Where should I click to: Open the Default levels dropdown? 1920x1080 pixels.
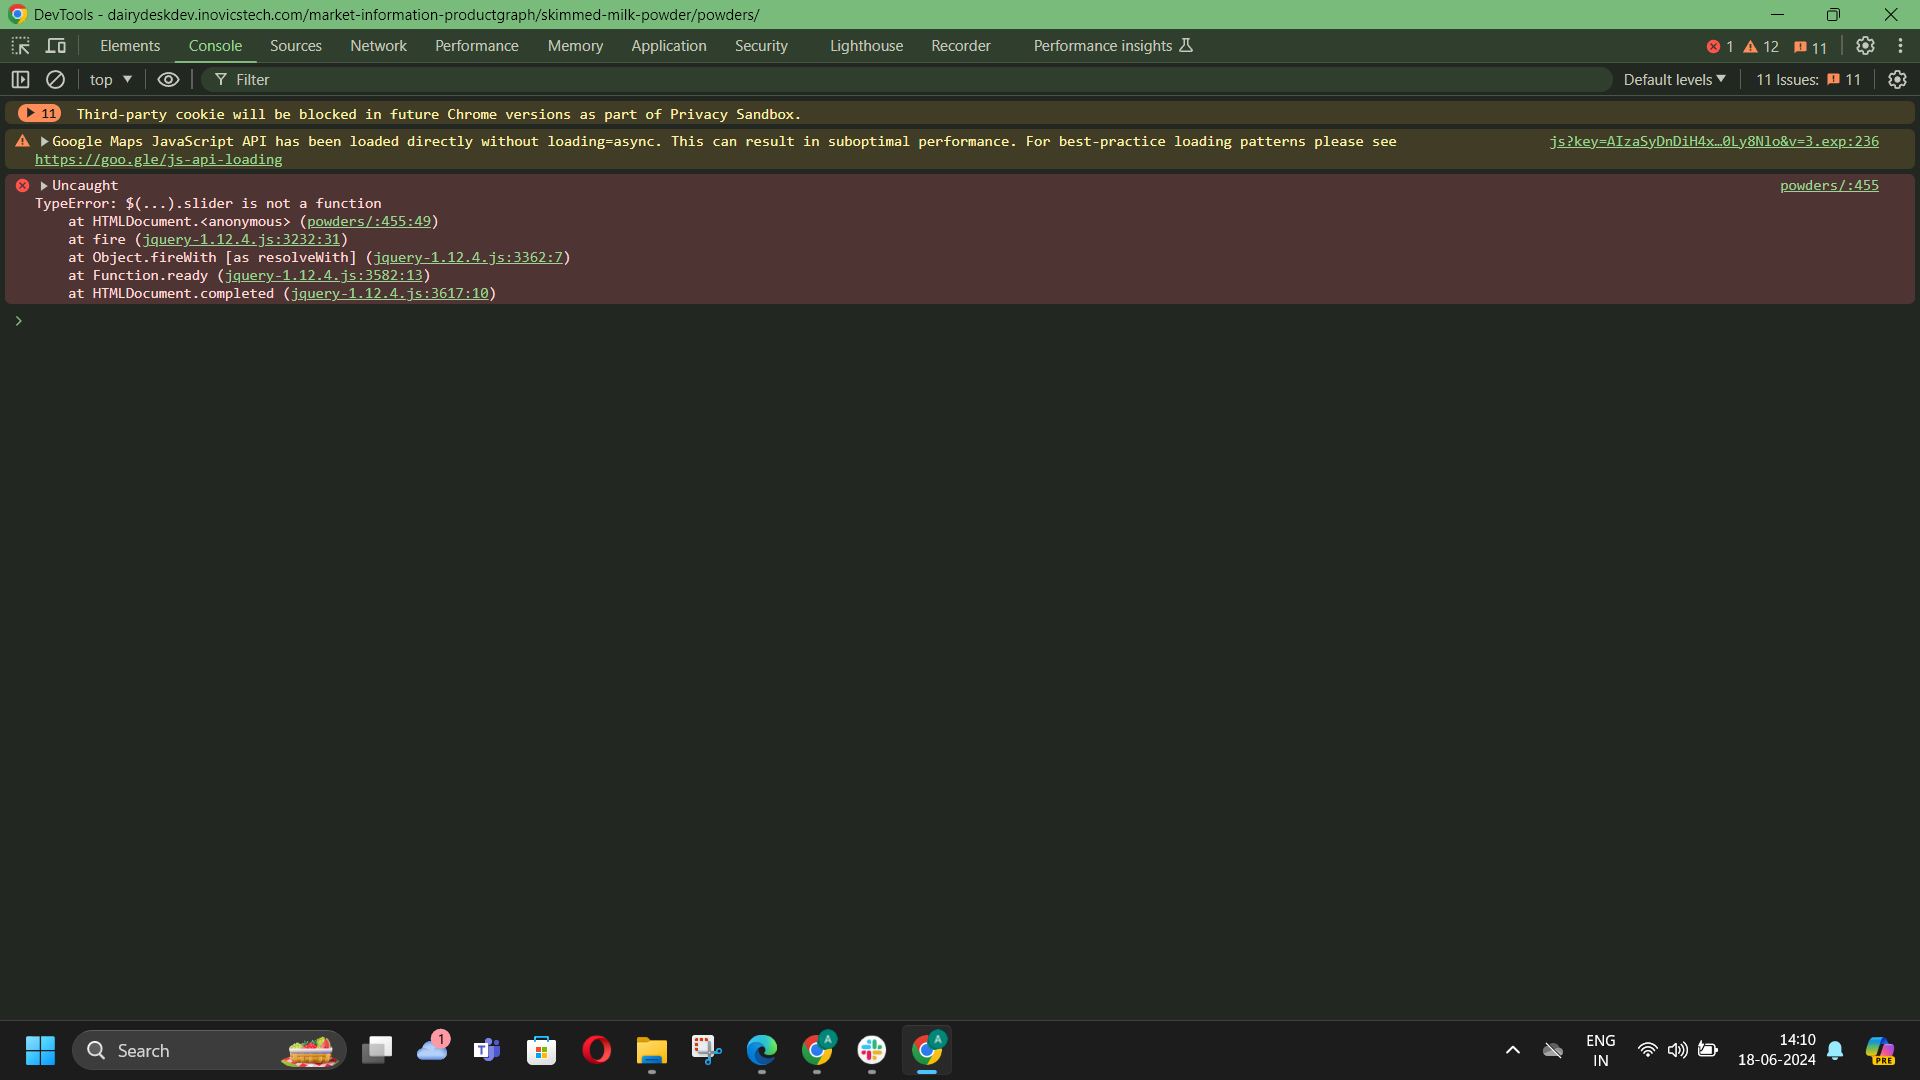tap(1674, 80)
